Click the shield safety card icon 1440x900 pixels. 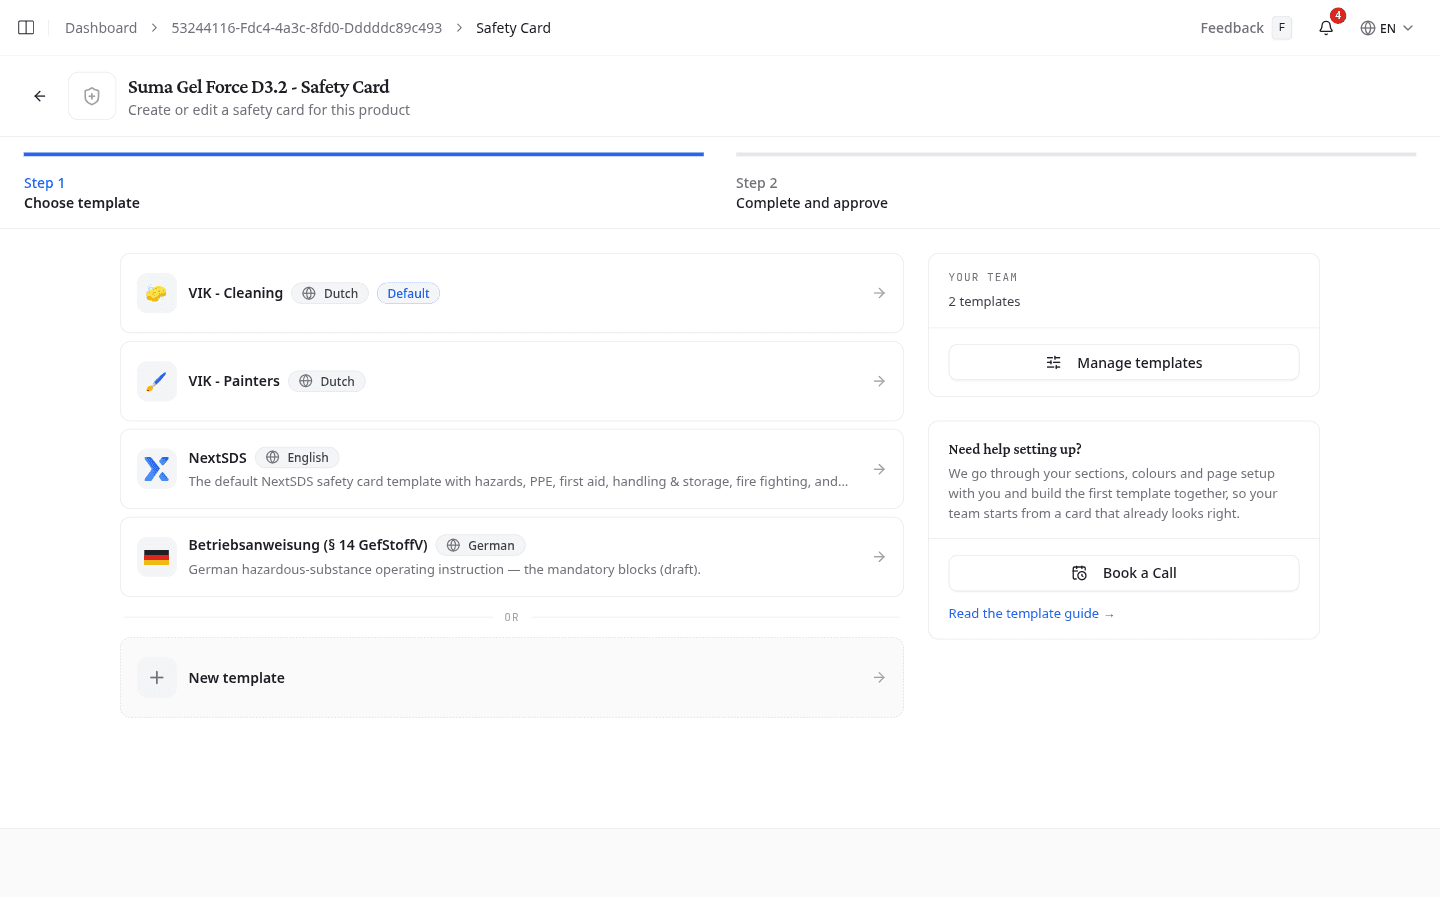(x=92, y=96)
